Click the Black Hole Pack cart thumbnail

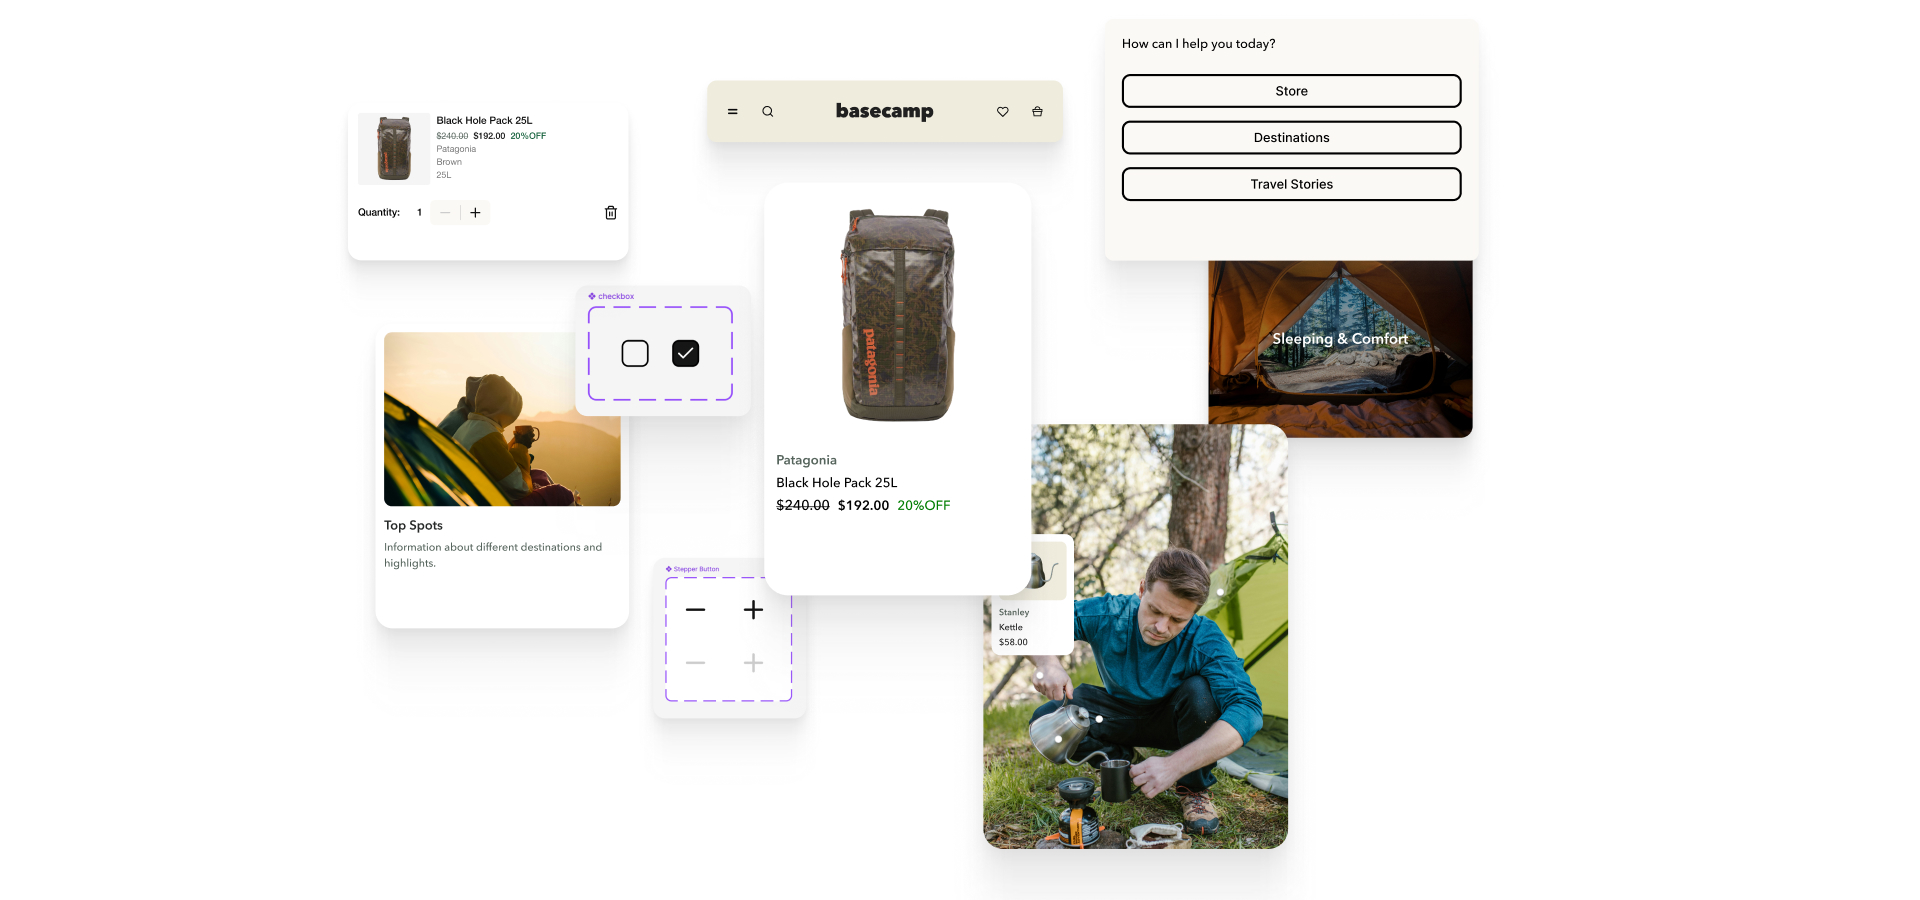pos(394,148)
